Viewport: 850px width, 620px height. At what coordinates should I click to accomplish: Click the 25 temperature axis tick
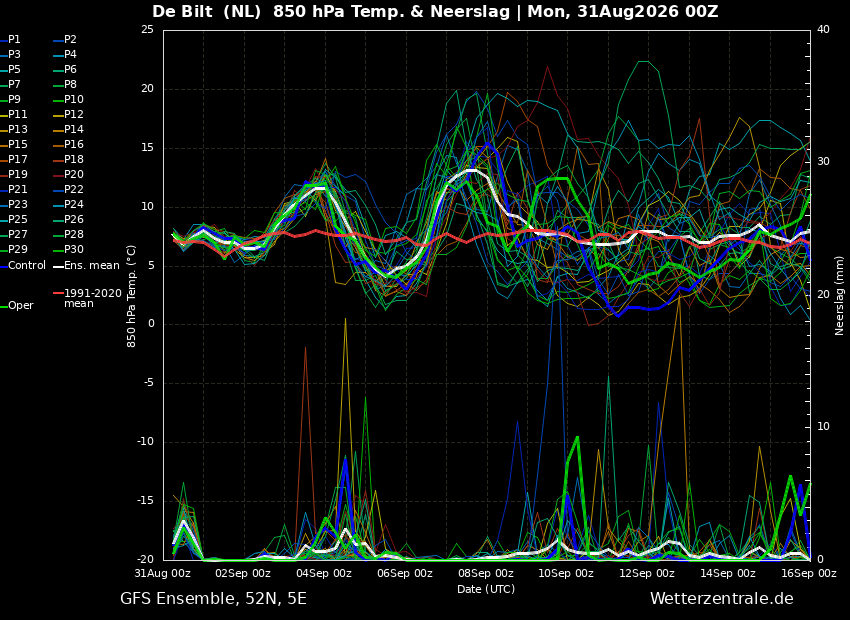pos(147,29)
